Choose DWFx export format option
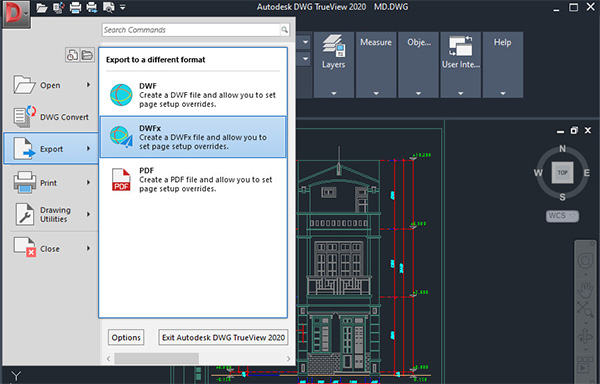Viewport: 600px width, 384px height. [x=193, y=137]
